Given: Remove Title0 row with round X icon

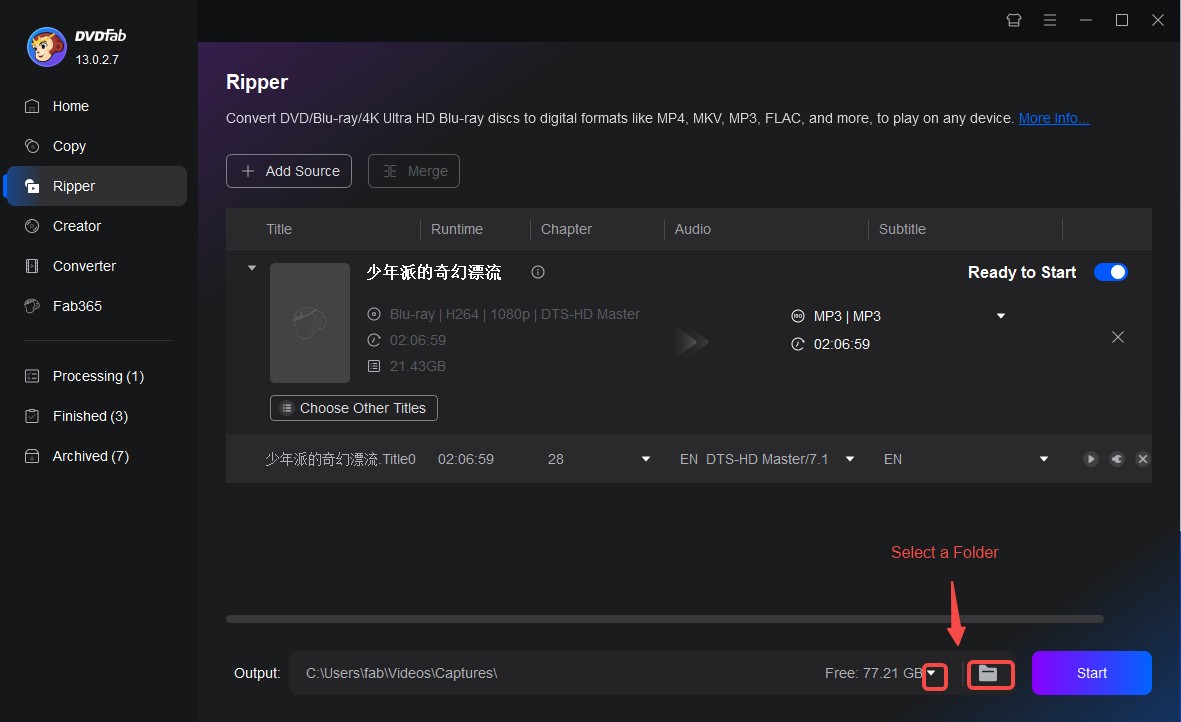Looking at the screenshot, I should click(x=1143, y=459).
